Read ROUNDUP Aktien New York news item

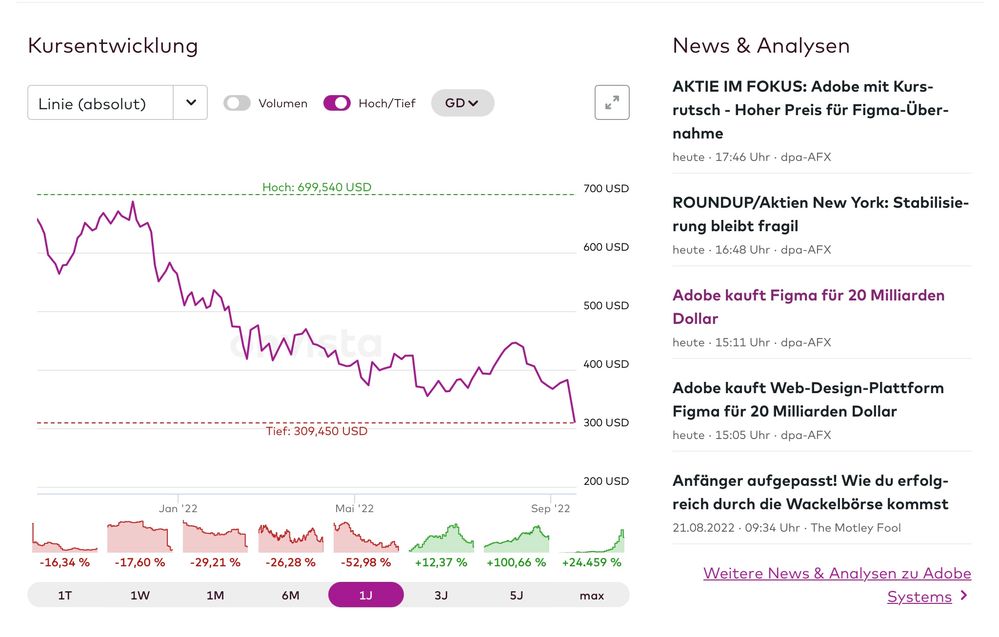click(820, 214)
